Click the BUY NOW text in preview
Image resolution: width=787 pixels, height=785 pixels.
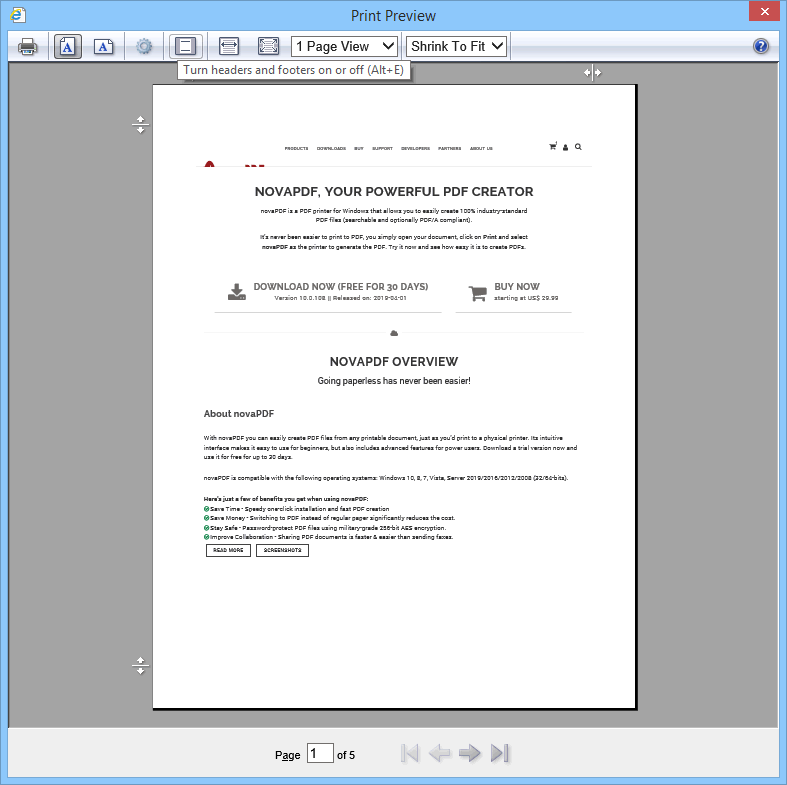[517, 287]
